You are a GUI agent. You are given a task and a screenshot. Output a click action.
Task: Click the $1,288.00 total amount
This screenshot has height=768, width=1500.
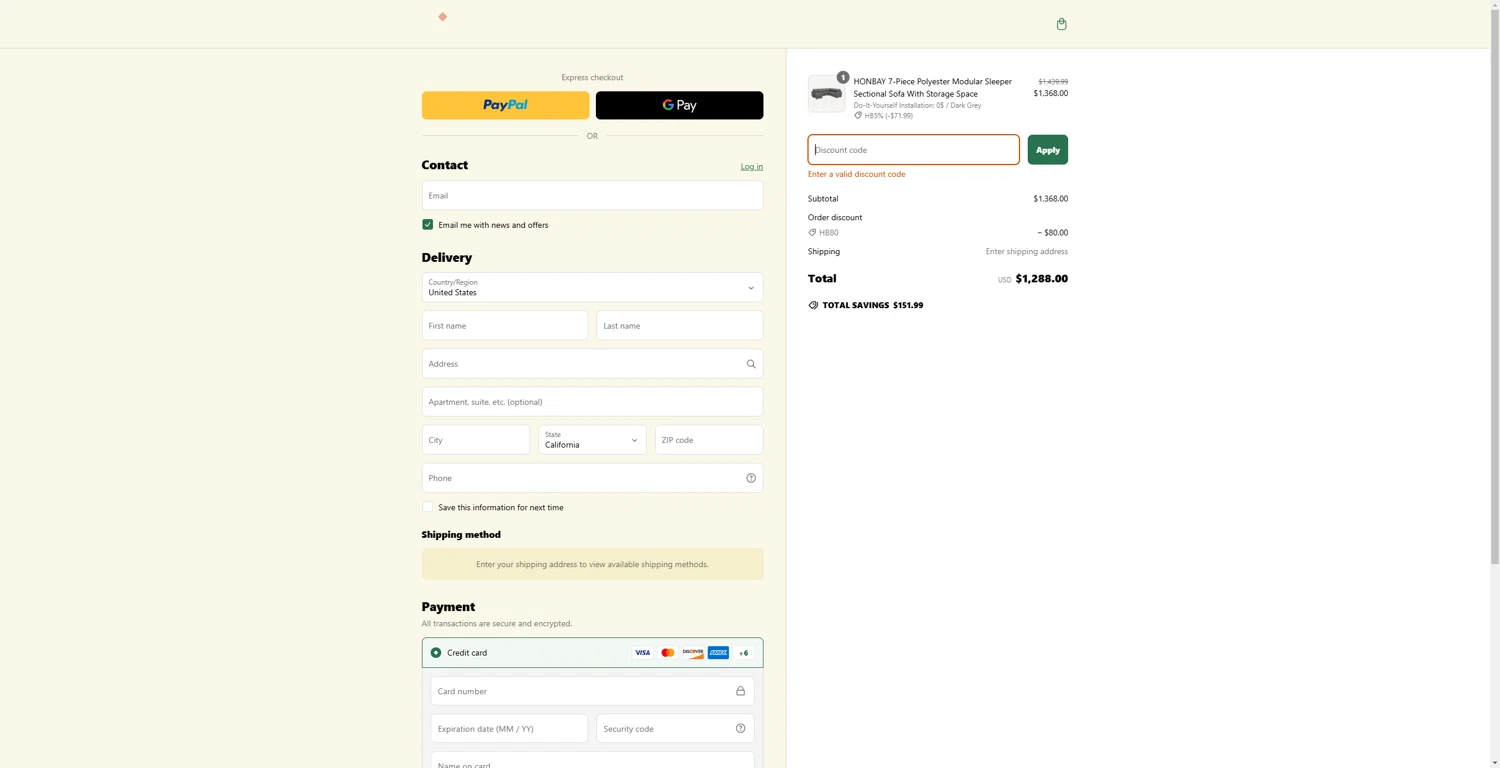1041,279
